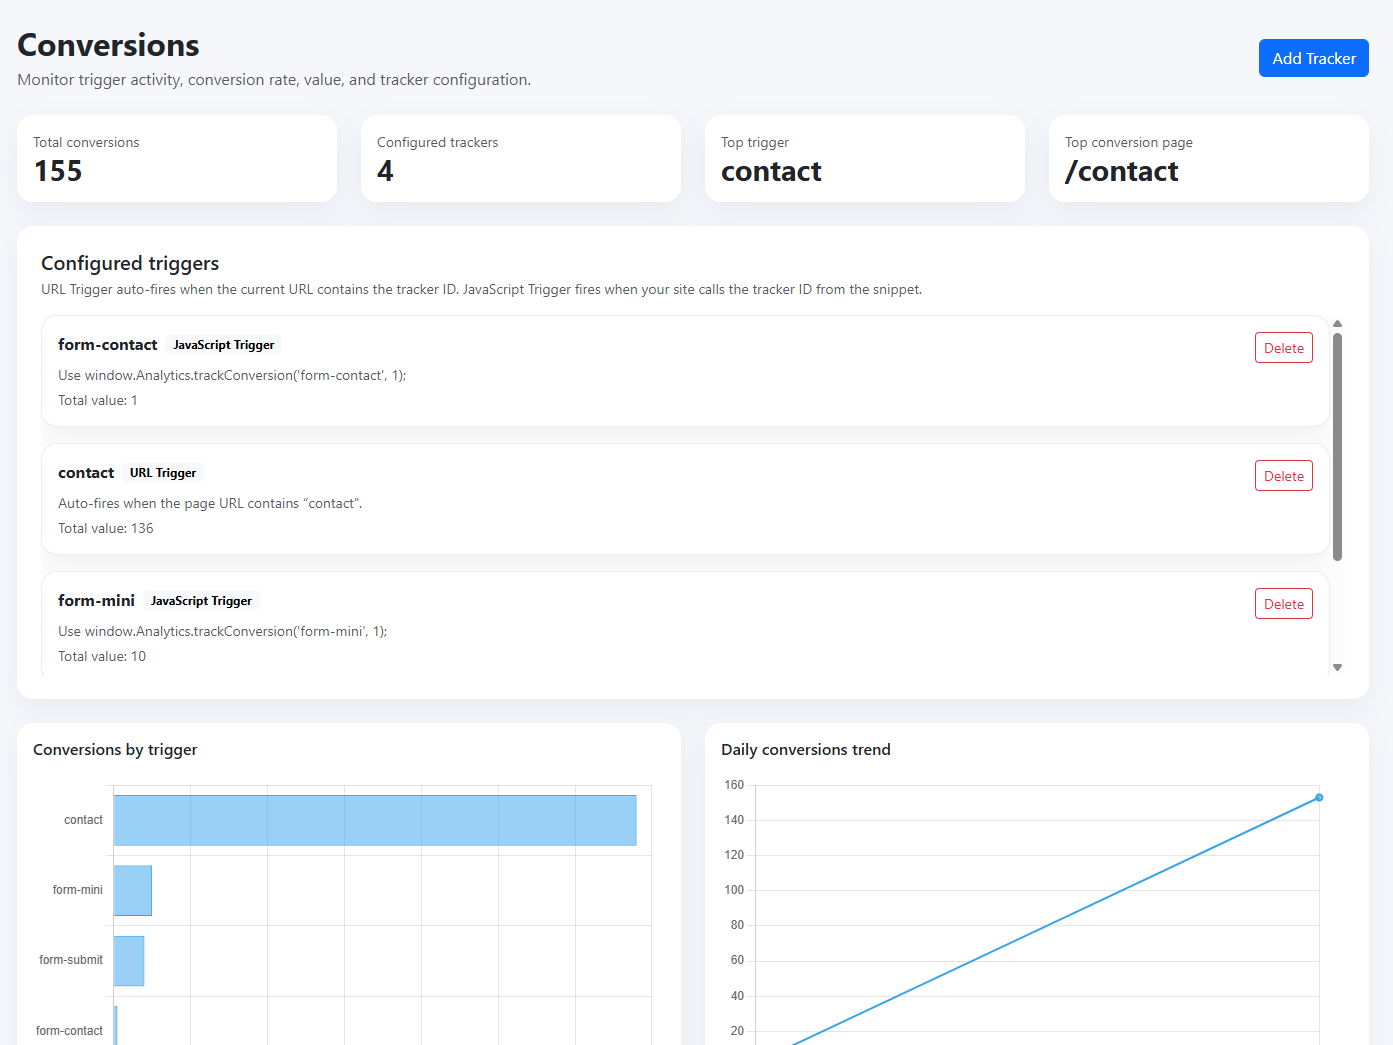Click the daily trend line data point

tap(1319, 797)
